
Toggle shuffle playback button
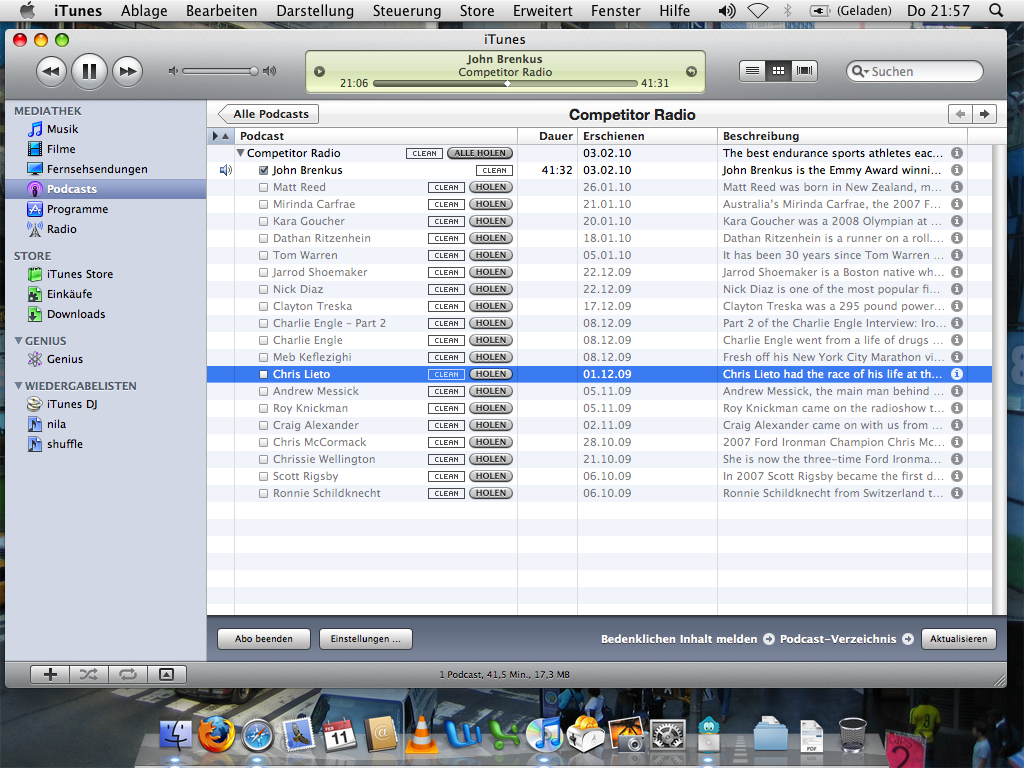(x=89, y=675)
